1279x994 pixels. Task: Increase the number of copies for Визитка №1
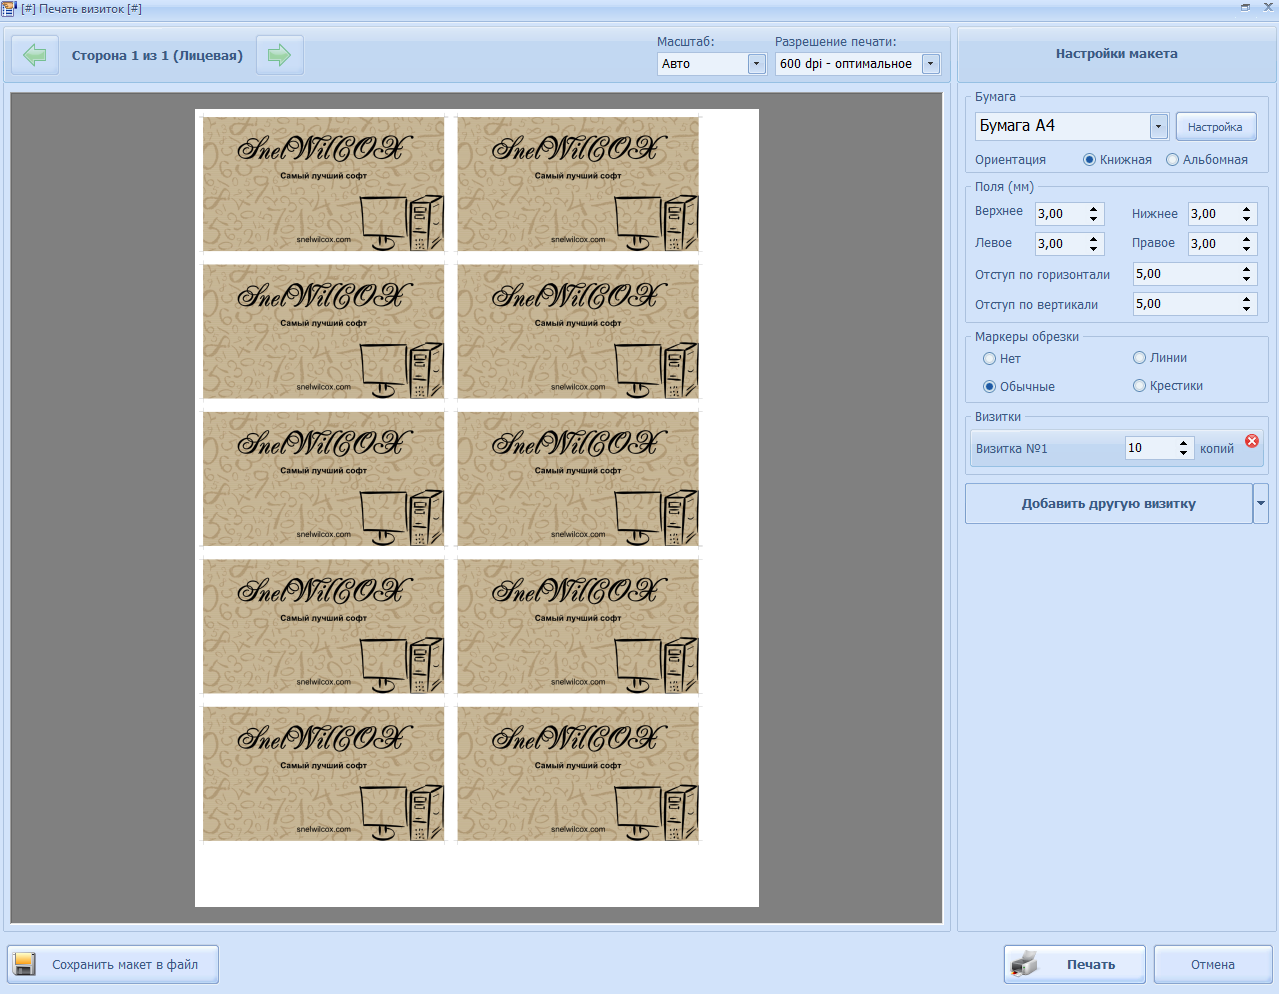click(1183, 443)
